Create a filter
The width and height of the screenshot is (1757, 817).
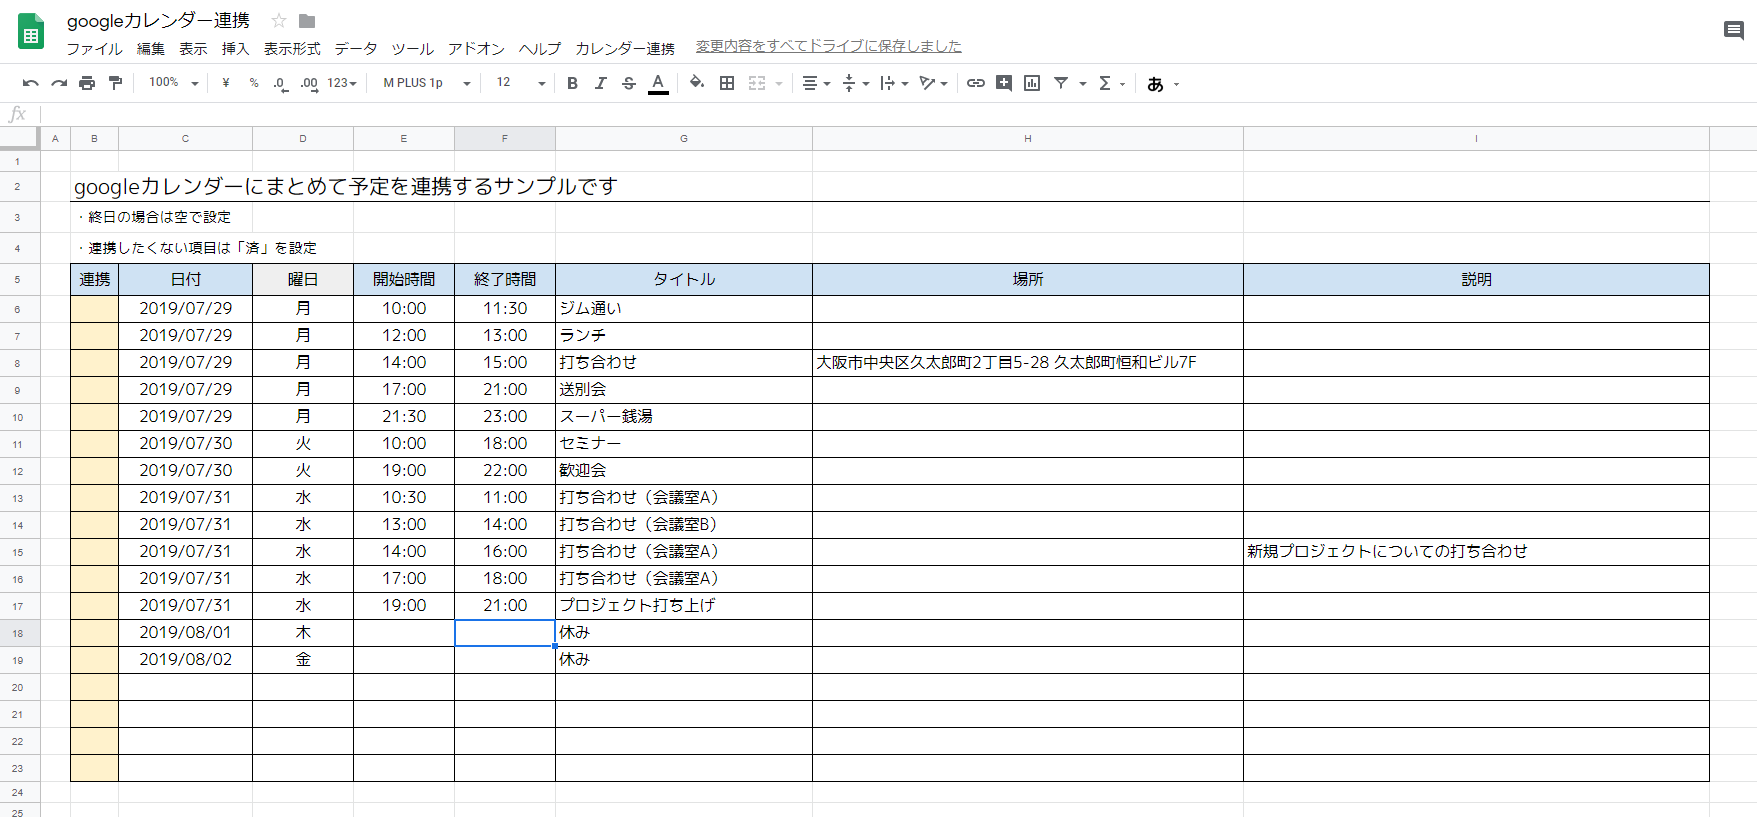pyautogui.click(x=1061, y=83)
